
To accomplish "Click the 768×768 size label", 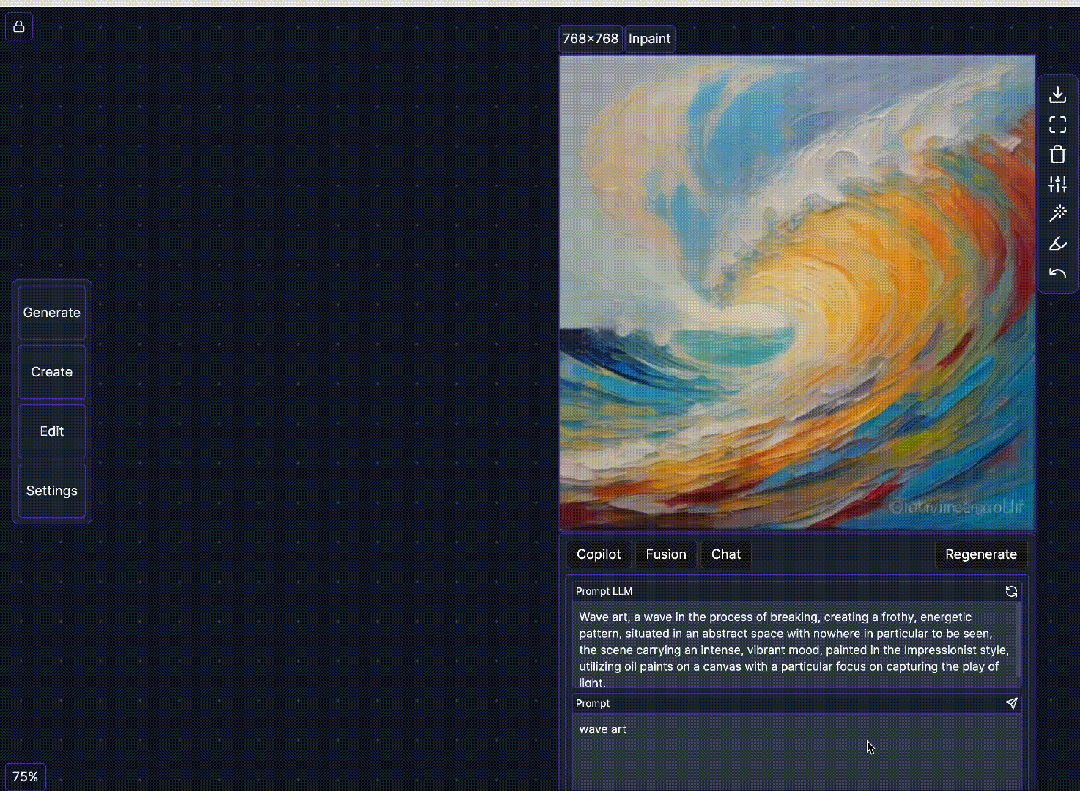I will click(590, 39).
